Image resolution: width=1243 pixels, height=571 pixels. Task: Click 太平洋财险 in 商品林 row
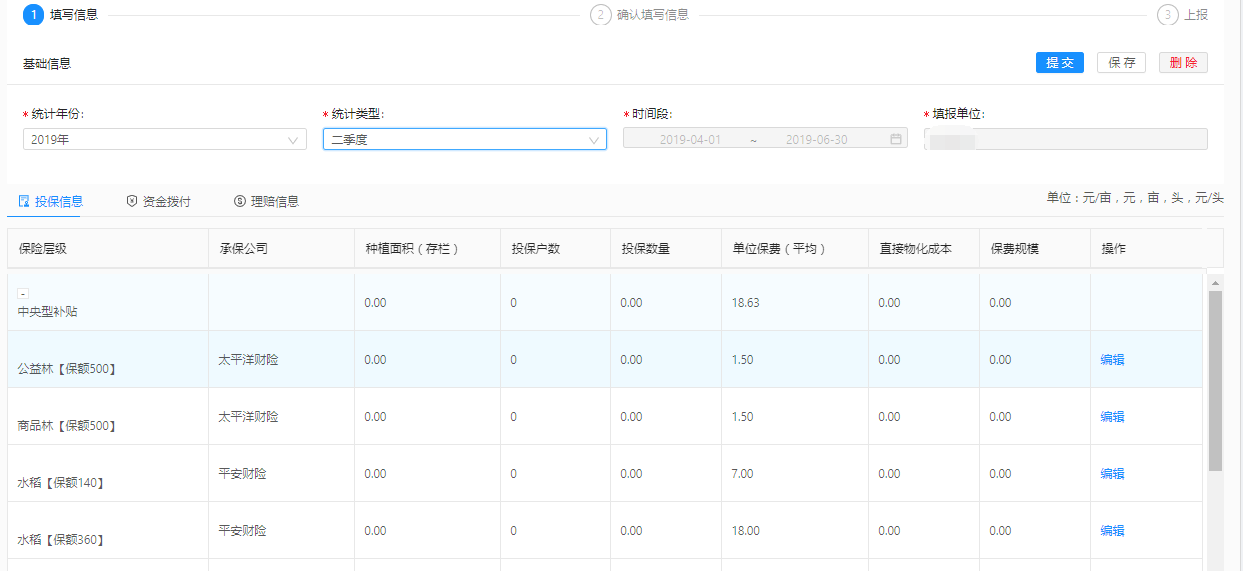[248, 416]
